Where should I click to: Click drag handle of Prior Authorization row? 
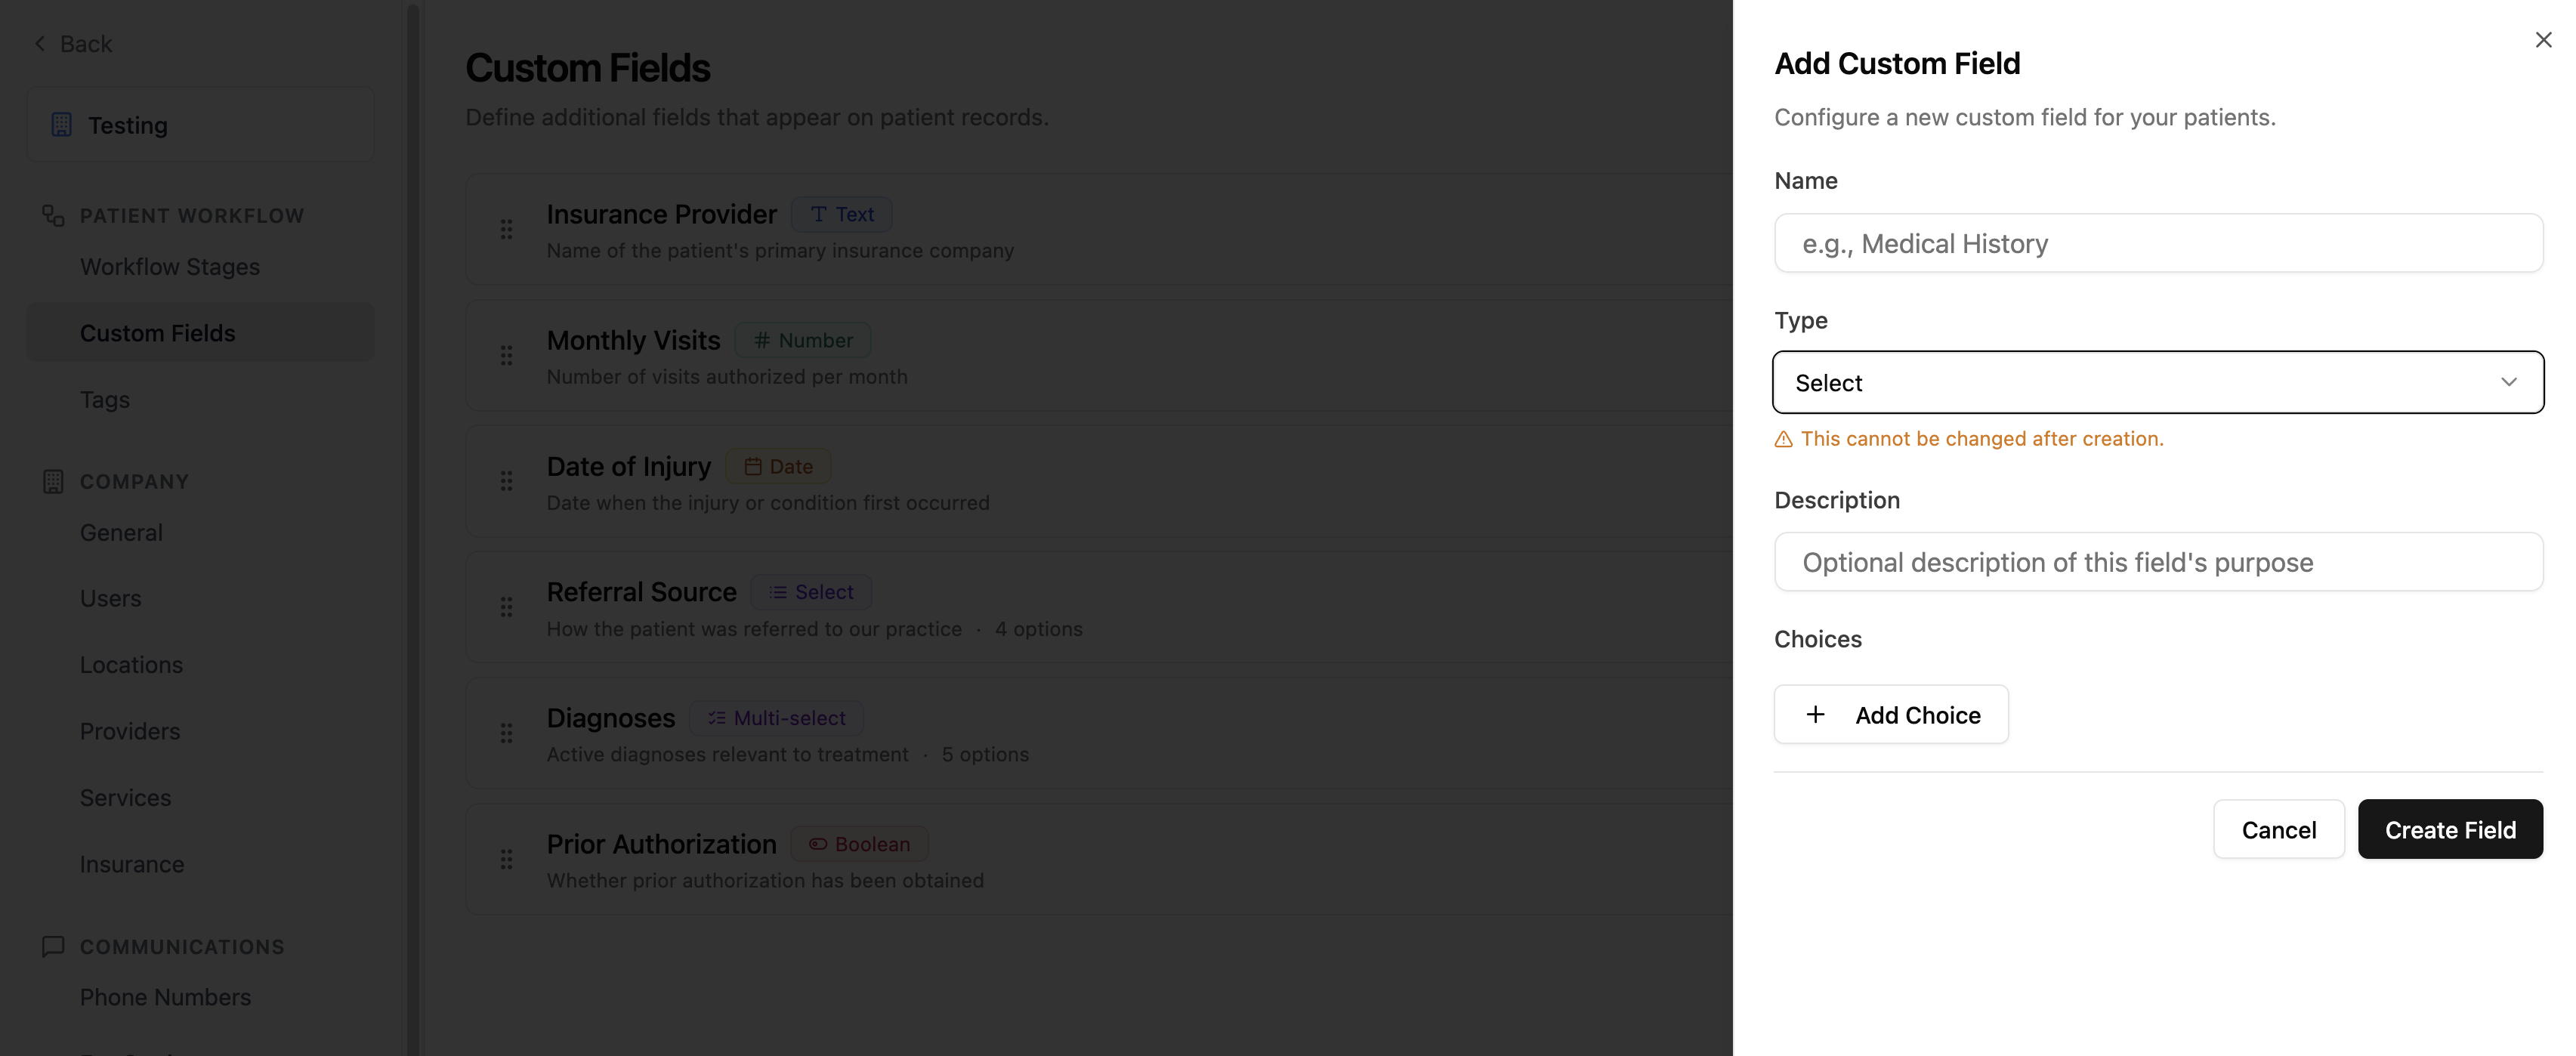click(506, 859)
